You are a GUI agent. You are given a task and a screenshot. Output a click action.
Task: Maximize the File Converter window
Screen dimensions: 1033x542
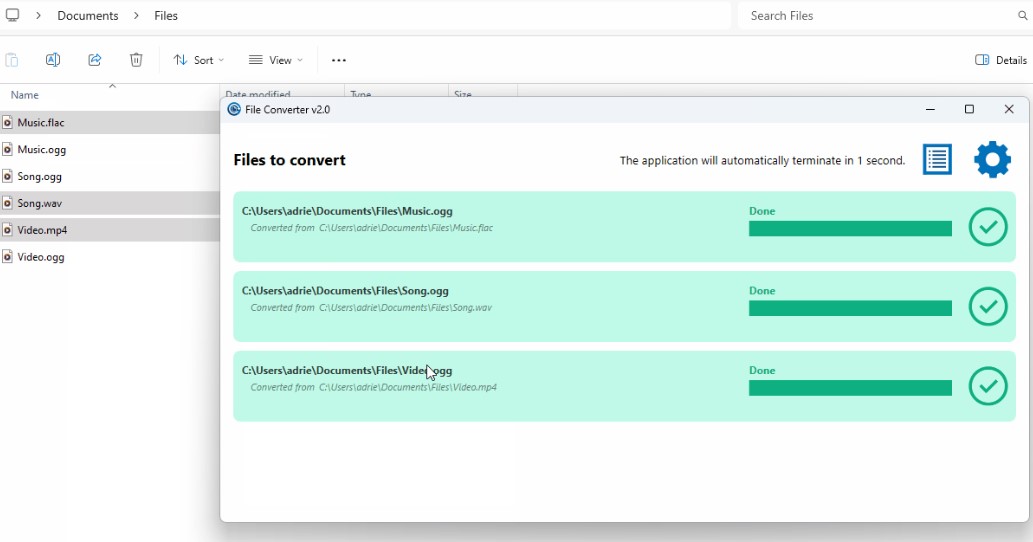(969, 109)
